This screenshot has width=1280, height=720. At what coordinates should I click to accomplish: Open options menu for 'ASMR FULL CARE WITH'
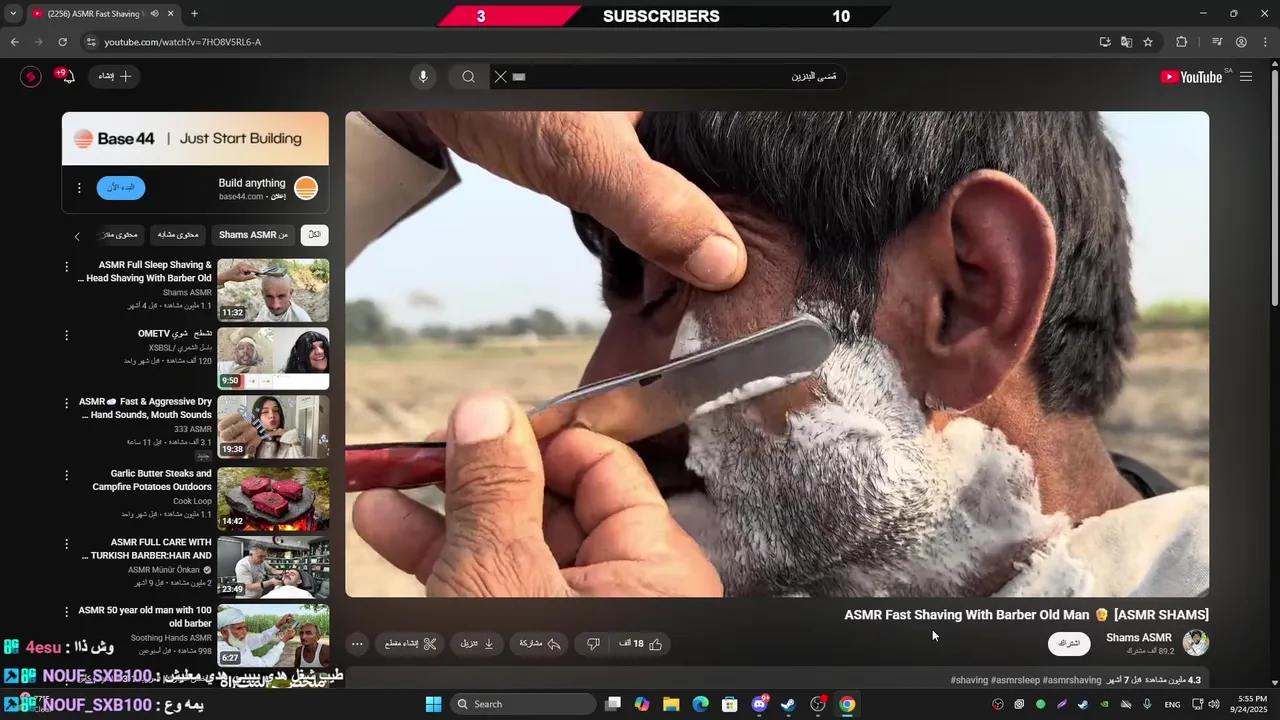[x=67, y=544]
